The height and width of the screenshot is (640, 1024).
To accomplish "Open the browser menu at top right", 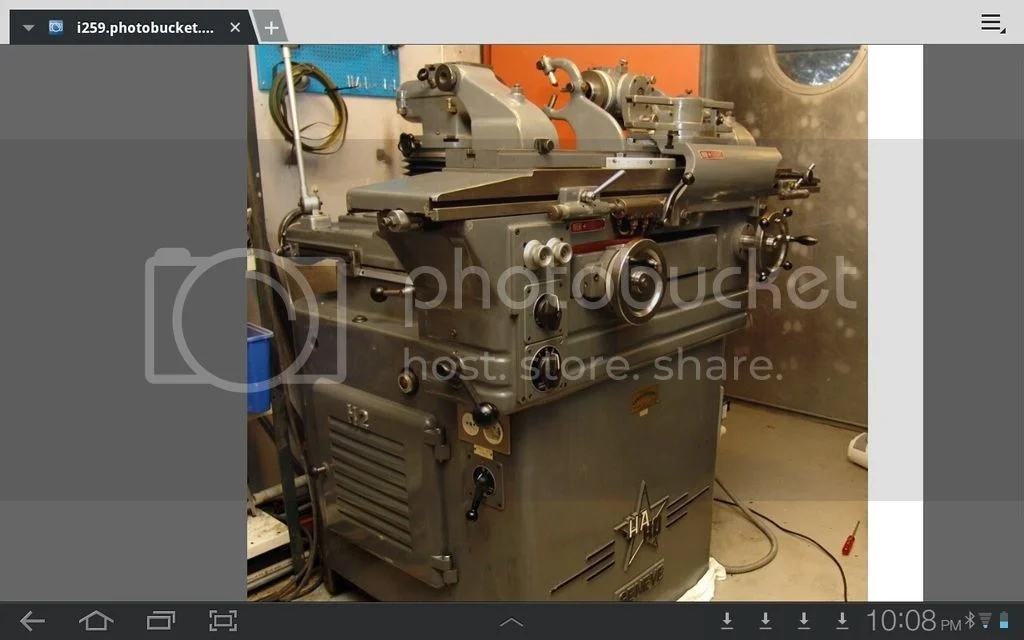I will tap(991, 23).
